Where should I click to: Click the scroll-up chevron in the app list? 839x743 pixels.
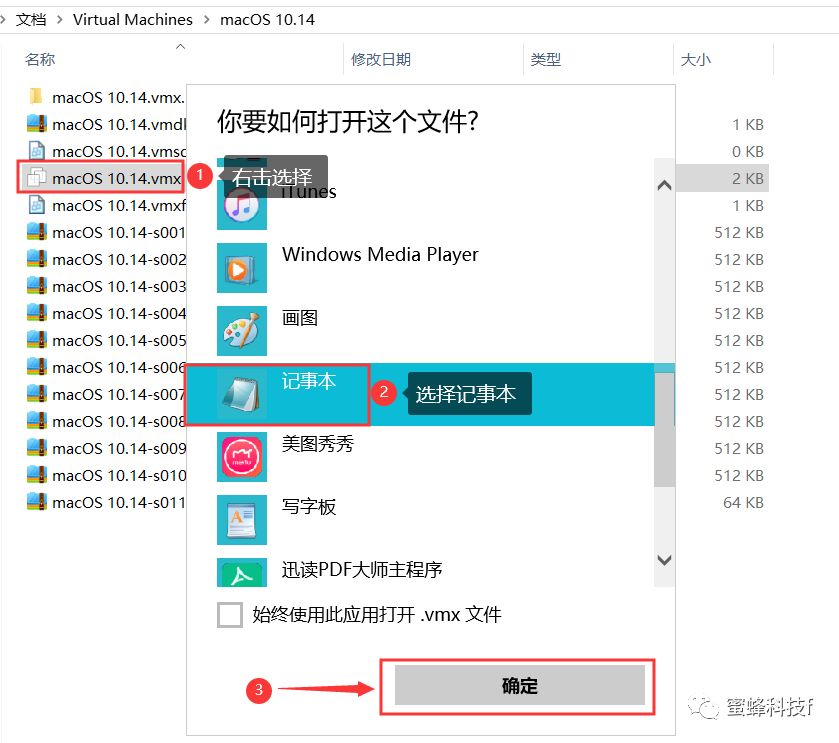coord(662,185)
